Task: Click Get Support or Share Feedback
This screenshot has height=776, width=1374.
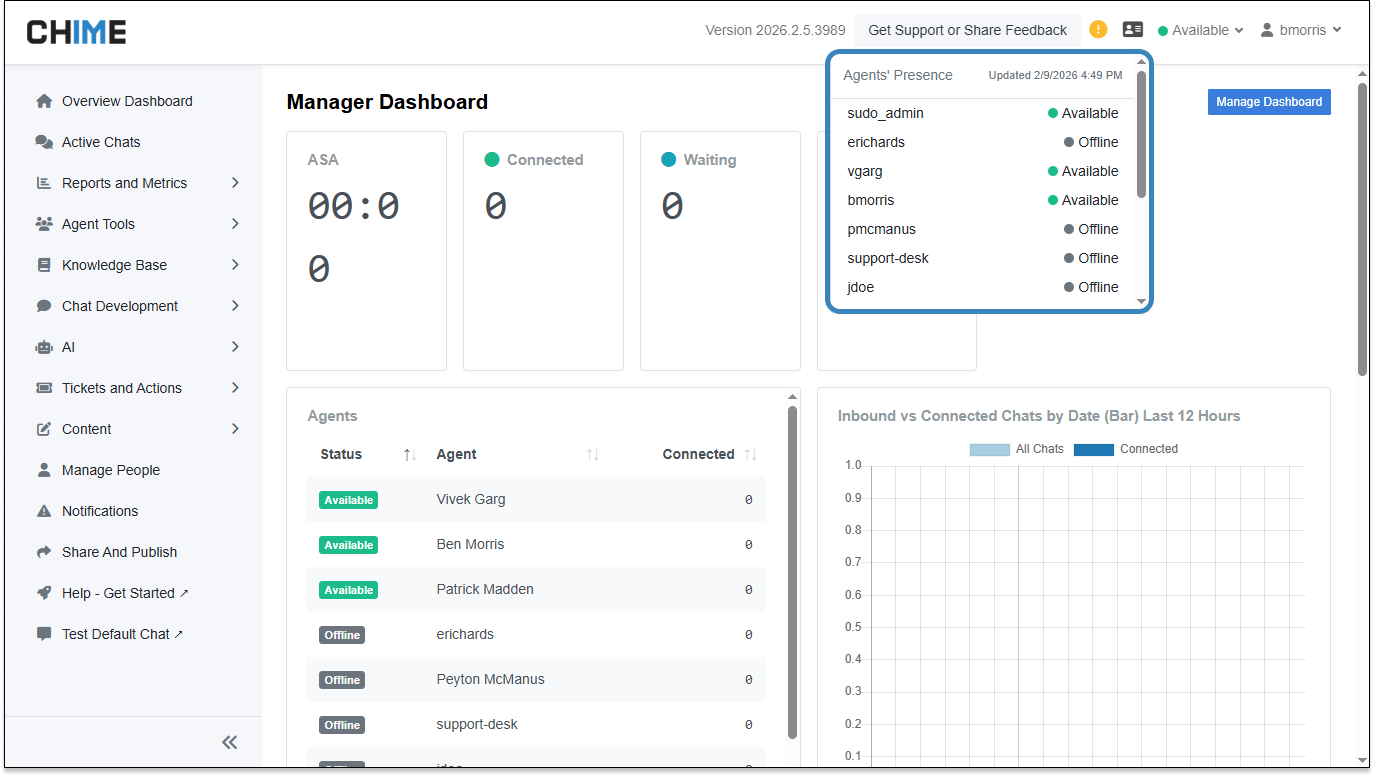Action: tap(967, 30)
